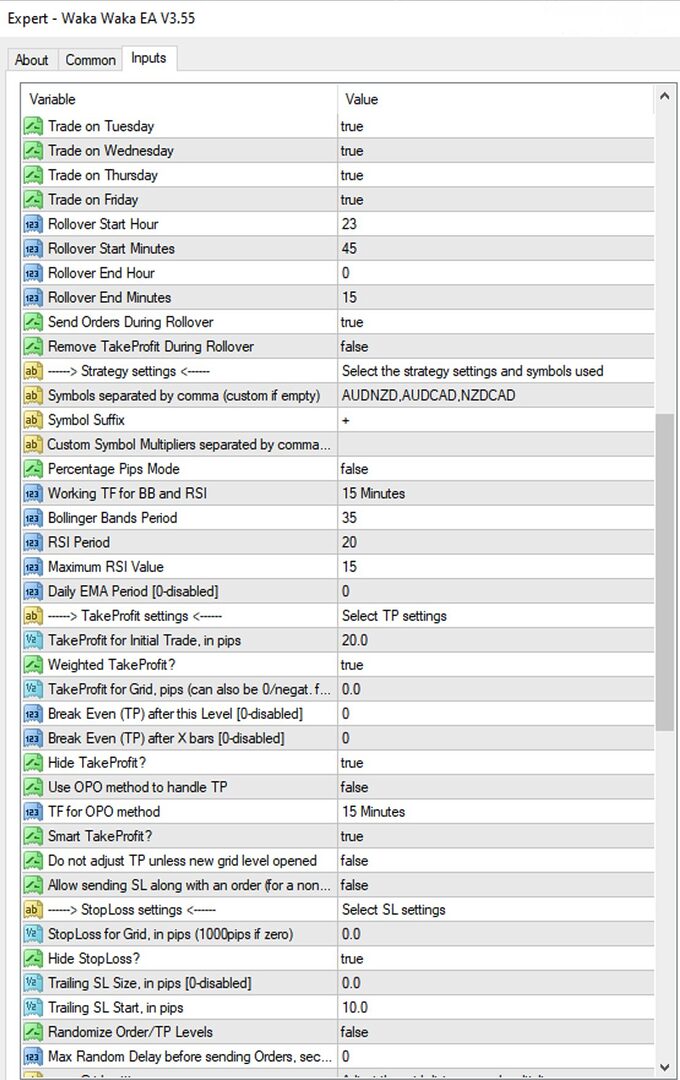Open TF for OPO method timeframe dropdown

tap(495, 811)
